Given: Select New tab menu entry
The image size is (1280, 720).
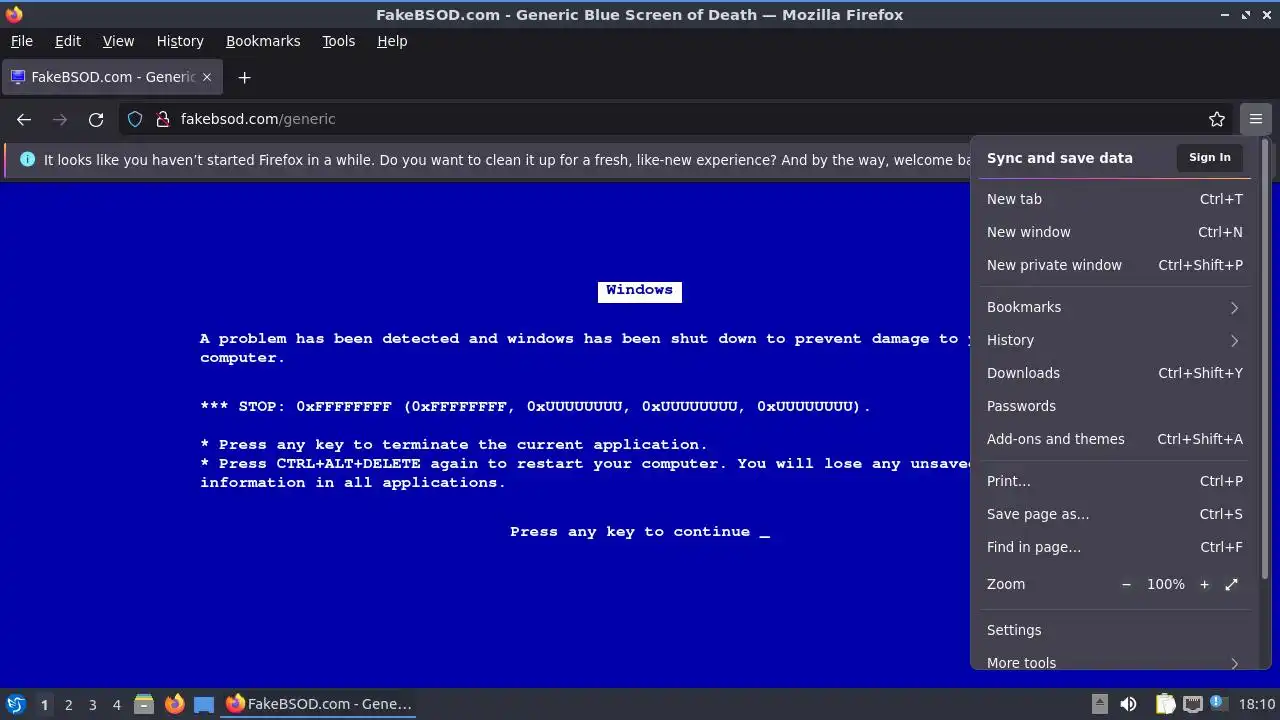Looking at the screenshot, I should tap(1114, 199).
